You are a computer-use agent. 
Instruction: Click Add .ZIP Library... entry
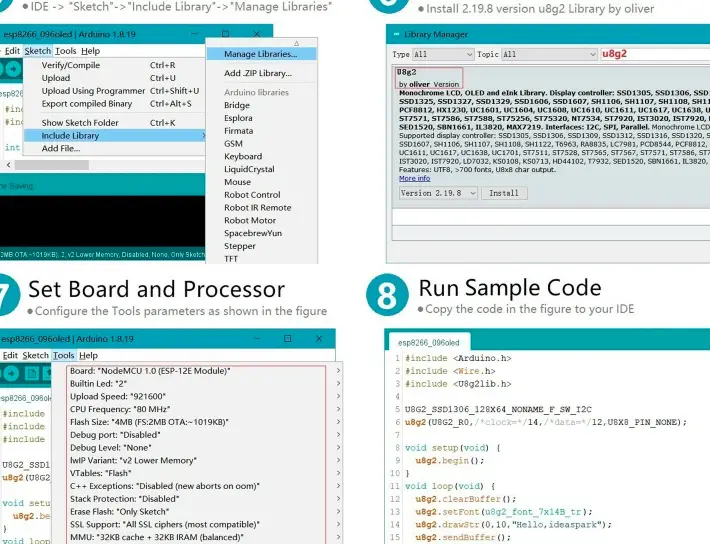coord(261,73)
